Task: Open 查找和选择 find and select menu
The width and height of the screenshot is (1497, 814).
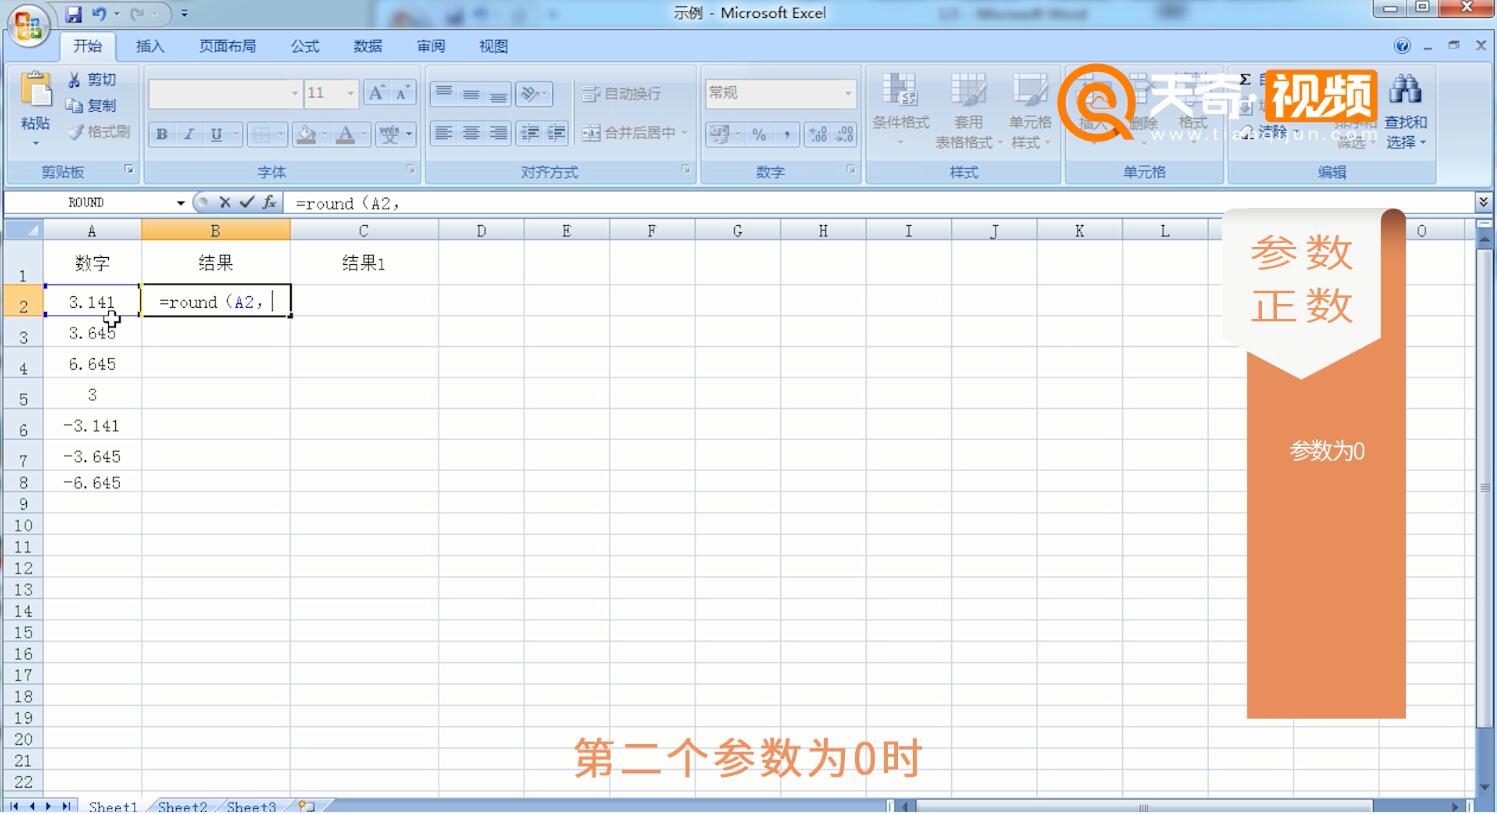Action: point(1406,110)
